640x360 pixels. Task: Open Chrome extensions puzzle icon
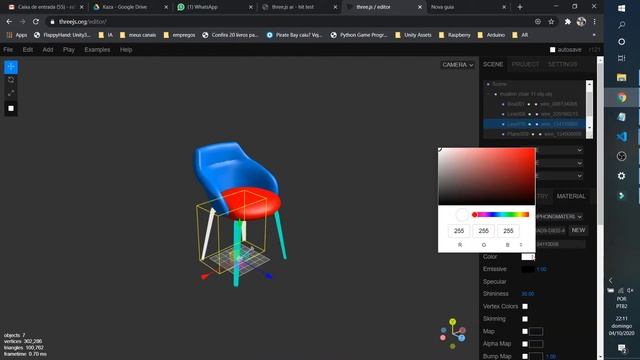click(567, 22)
